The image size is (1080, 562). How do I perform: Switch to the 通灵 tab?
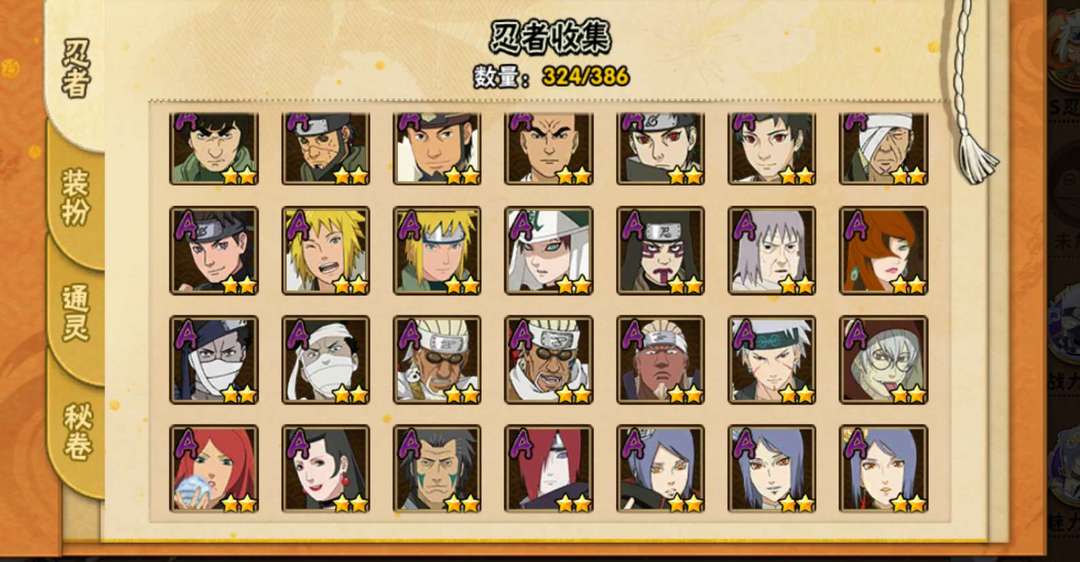click(x=76, y=313)
